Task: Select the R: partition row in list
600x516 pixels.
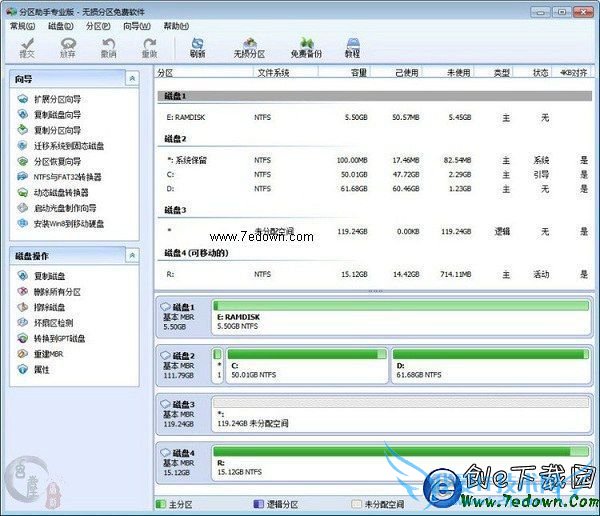Action: pyautogui.click(x=375, y=274)
